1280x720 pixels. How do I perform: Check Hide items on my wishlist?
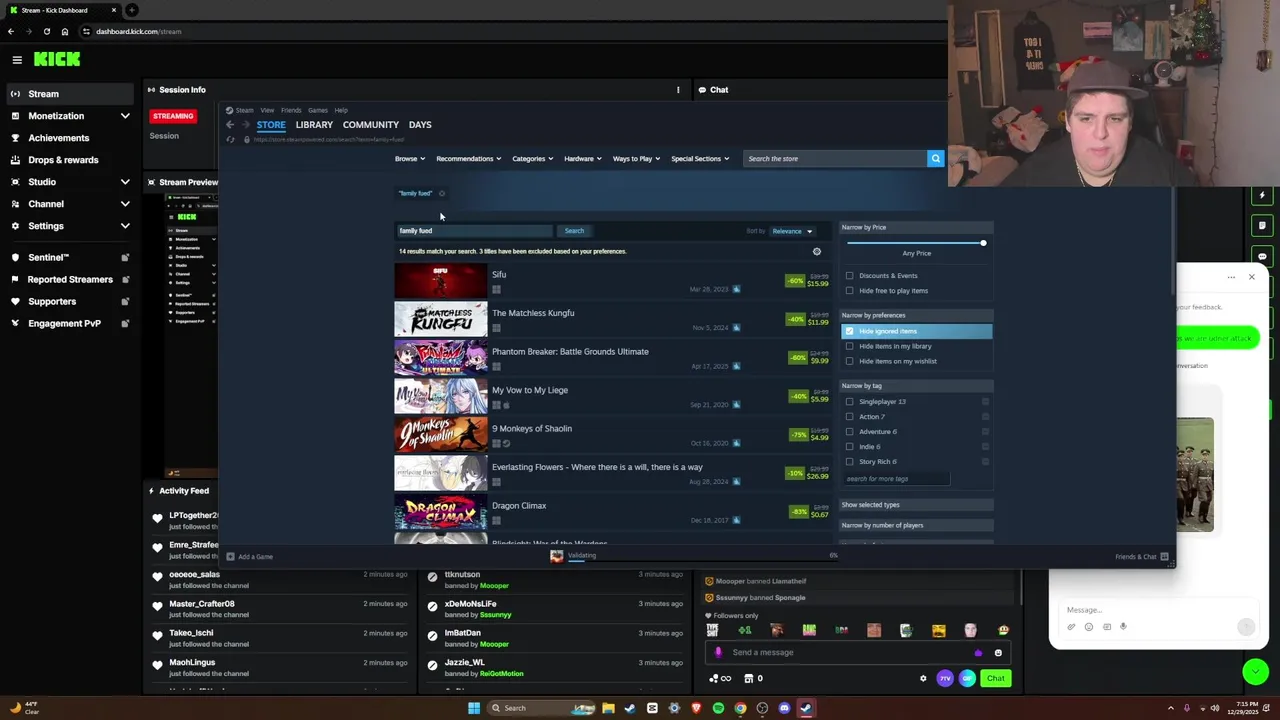850,361
